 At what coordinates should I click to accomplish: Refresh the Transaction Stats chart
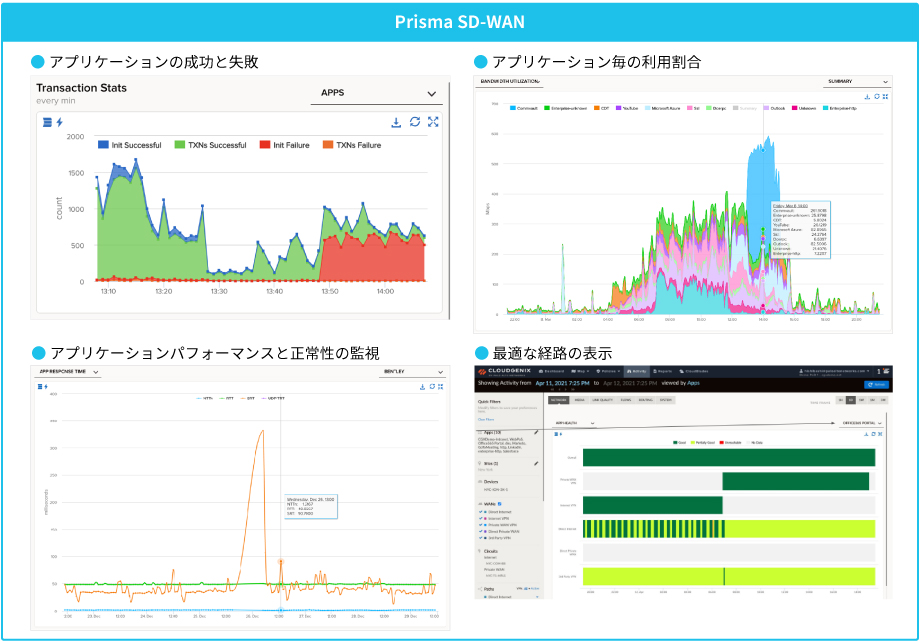(415, 121)
